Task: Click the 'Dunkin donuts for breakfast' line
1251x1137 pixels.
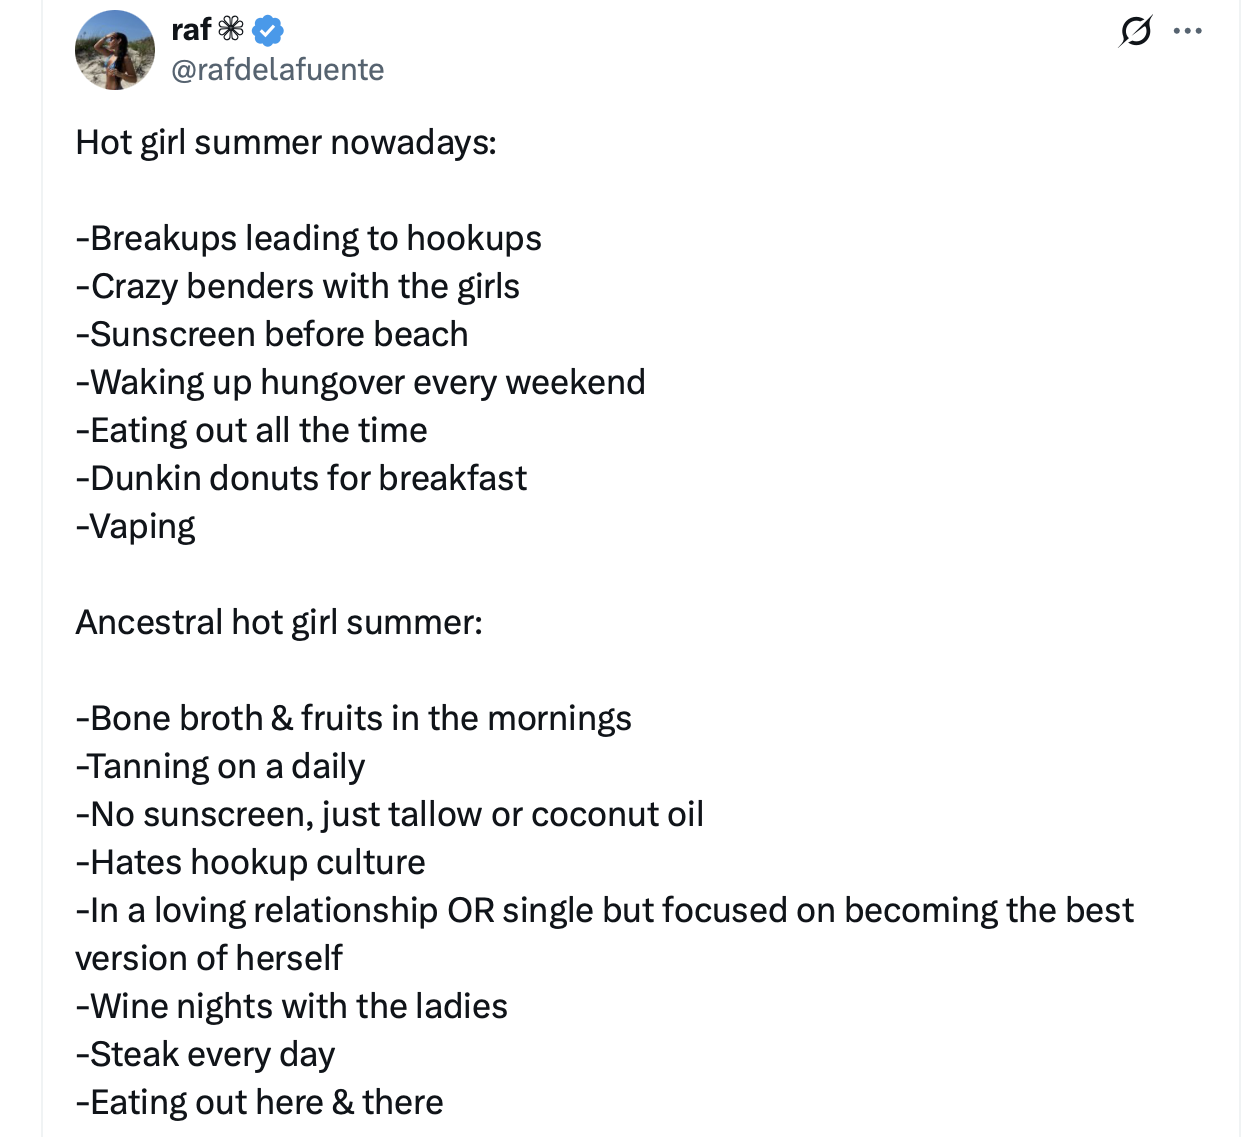Action: click(301, 479)
